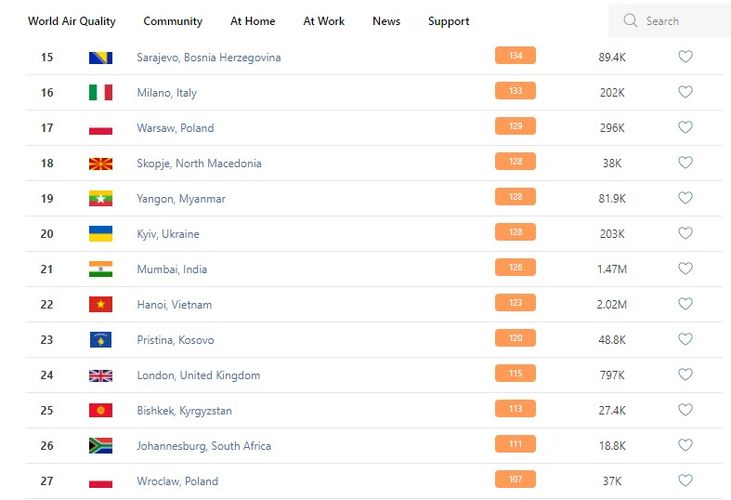Open the Community menu
731x500 pixels.
(x=173, y=21)
